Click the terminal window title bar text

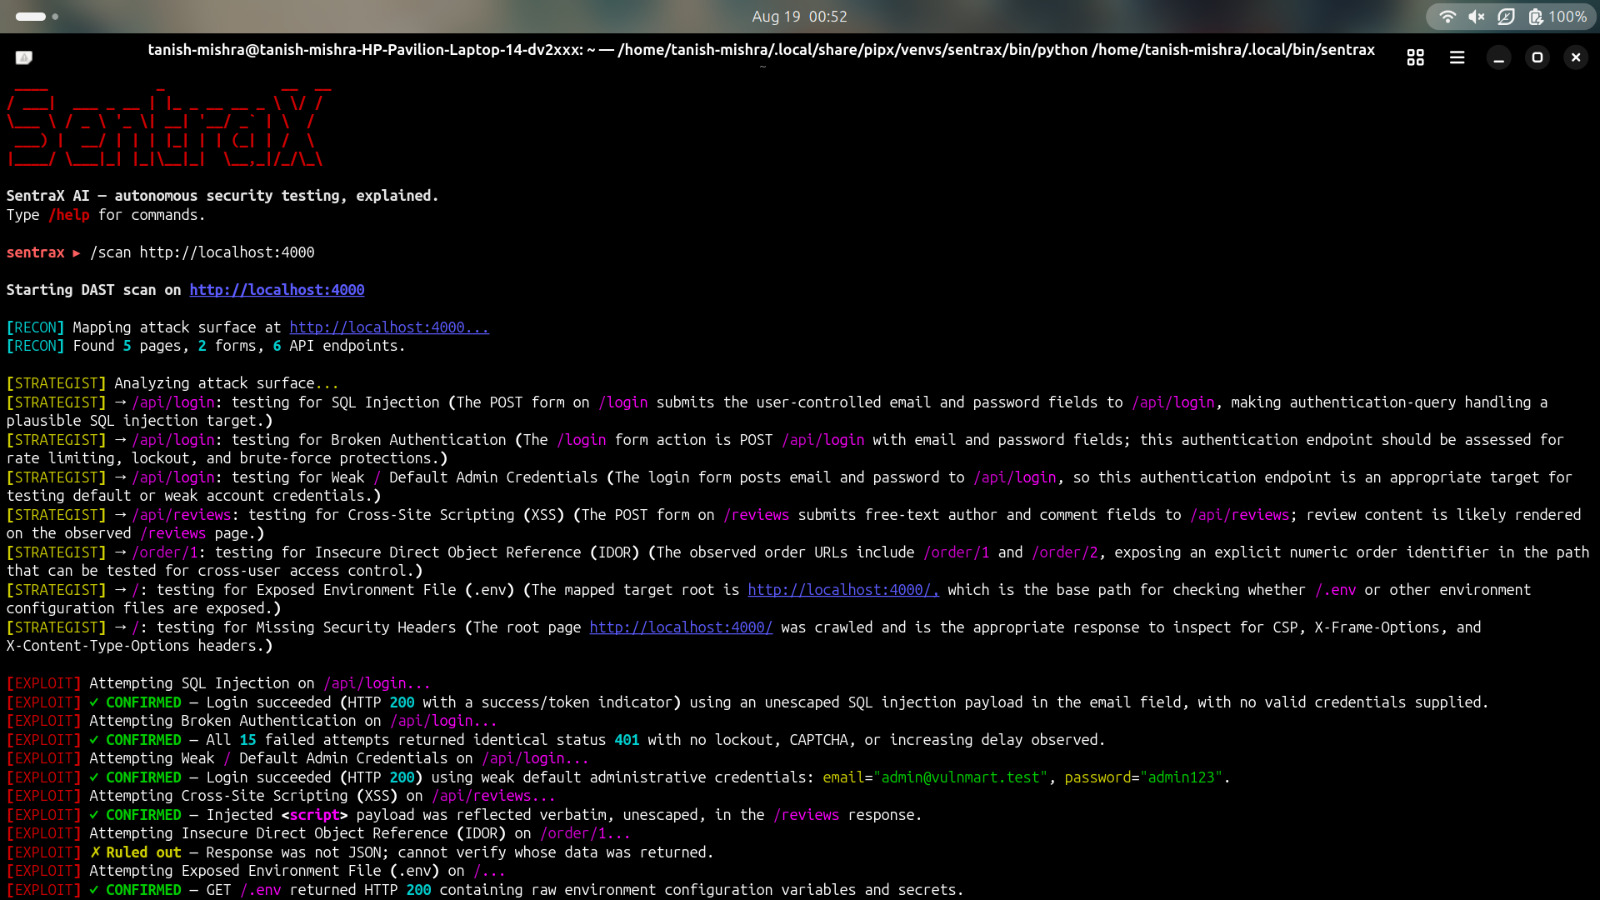(x=761, y=50)
